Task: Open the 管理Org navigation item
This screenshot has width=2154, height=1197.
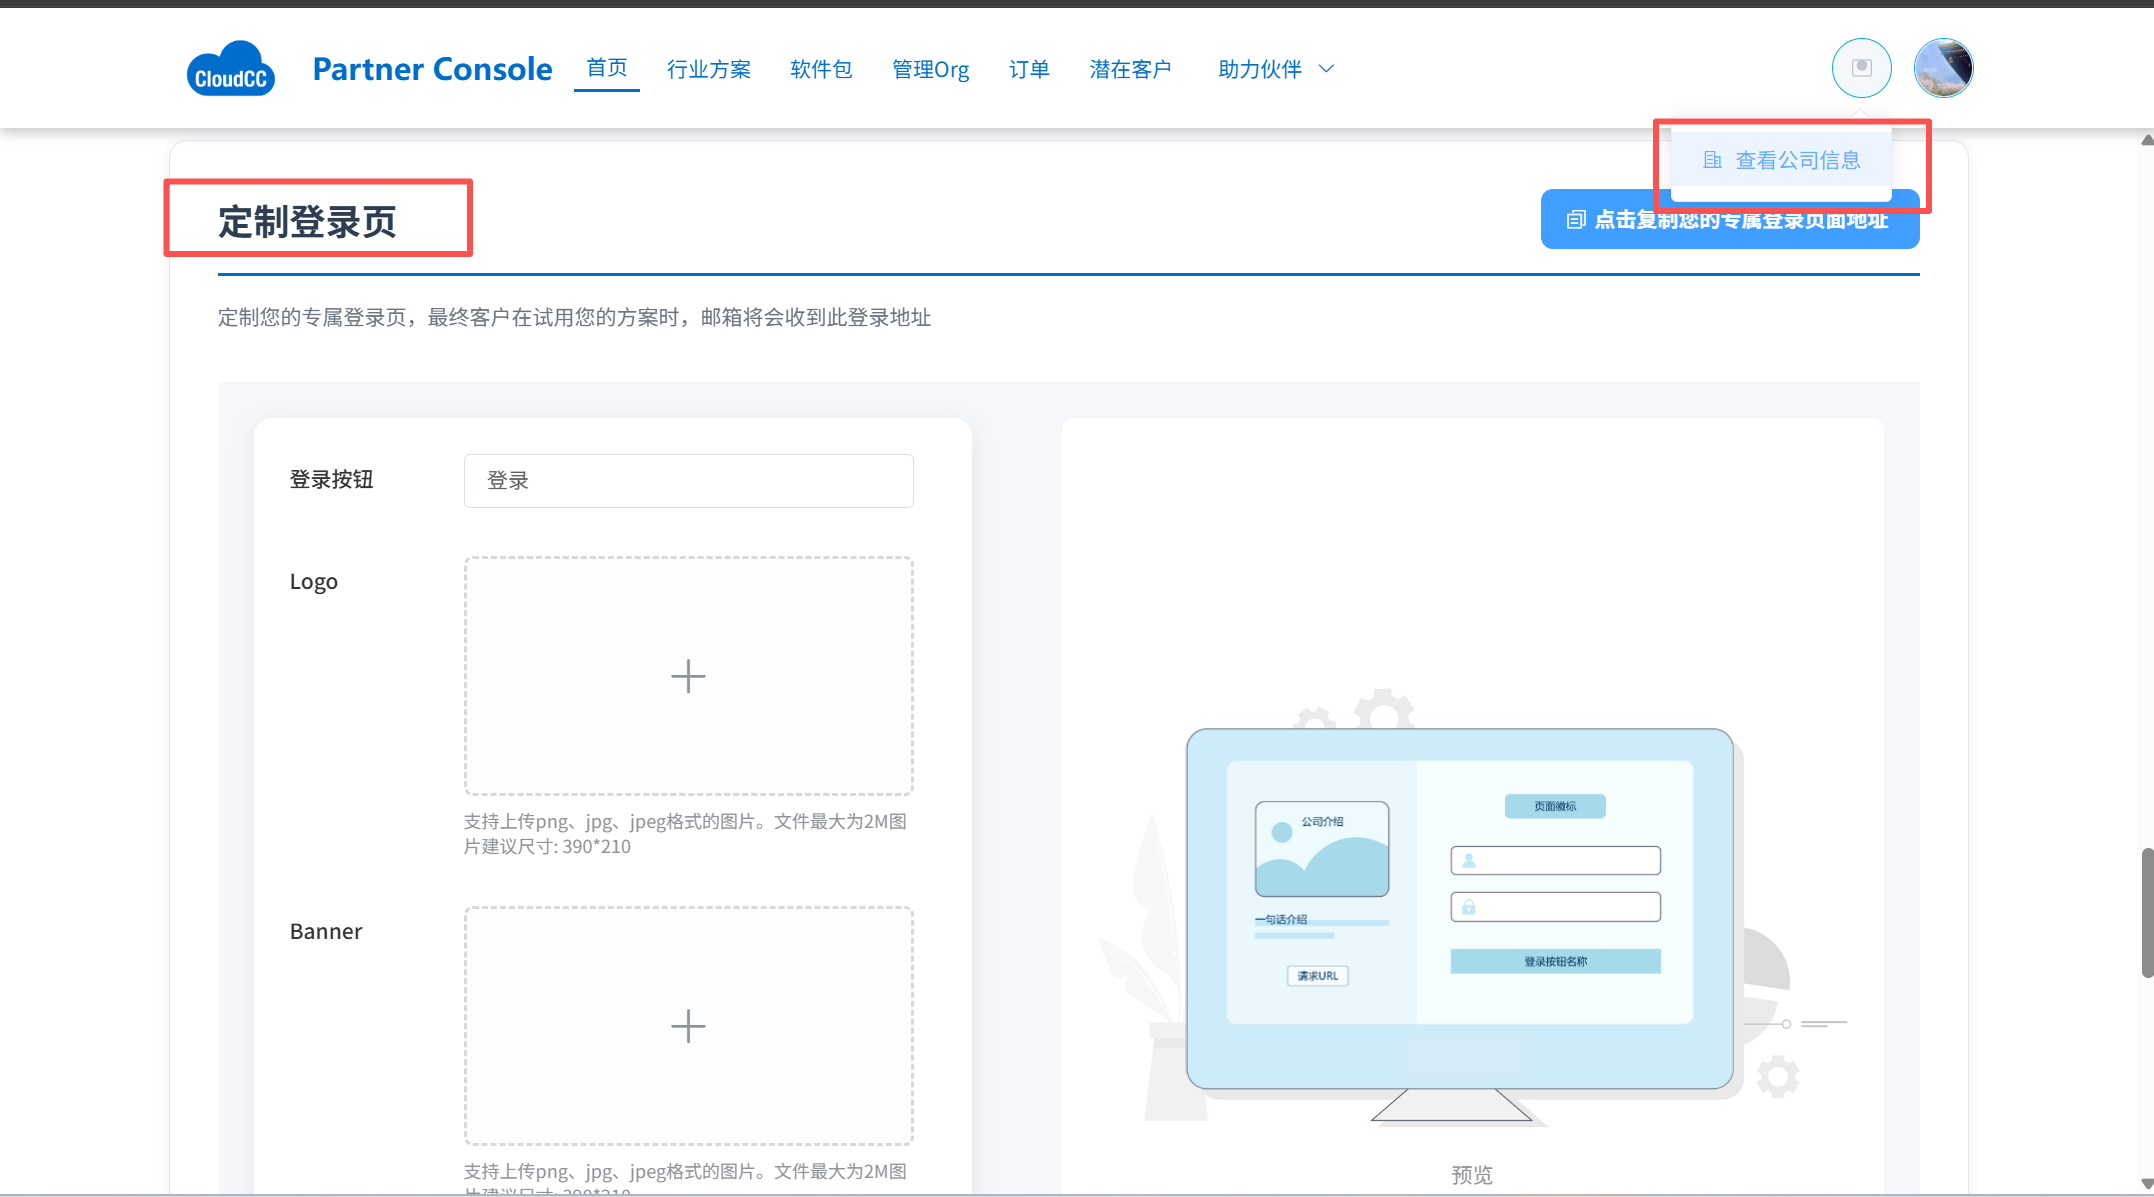Action: (930, 69)
